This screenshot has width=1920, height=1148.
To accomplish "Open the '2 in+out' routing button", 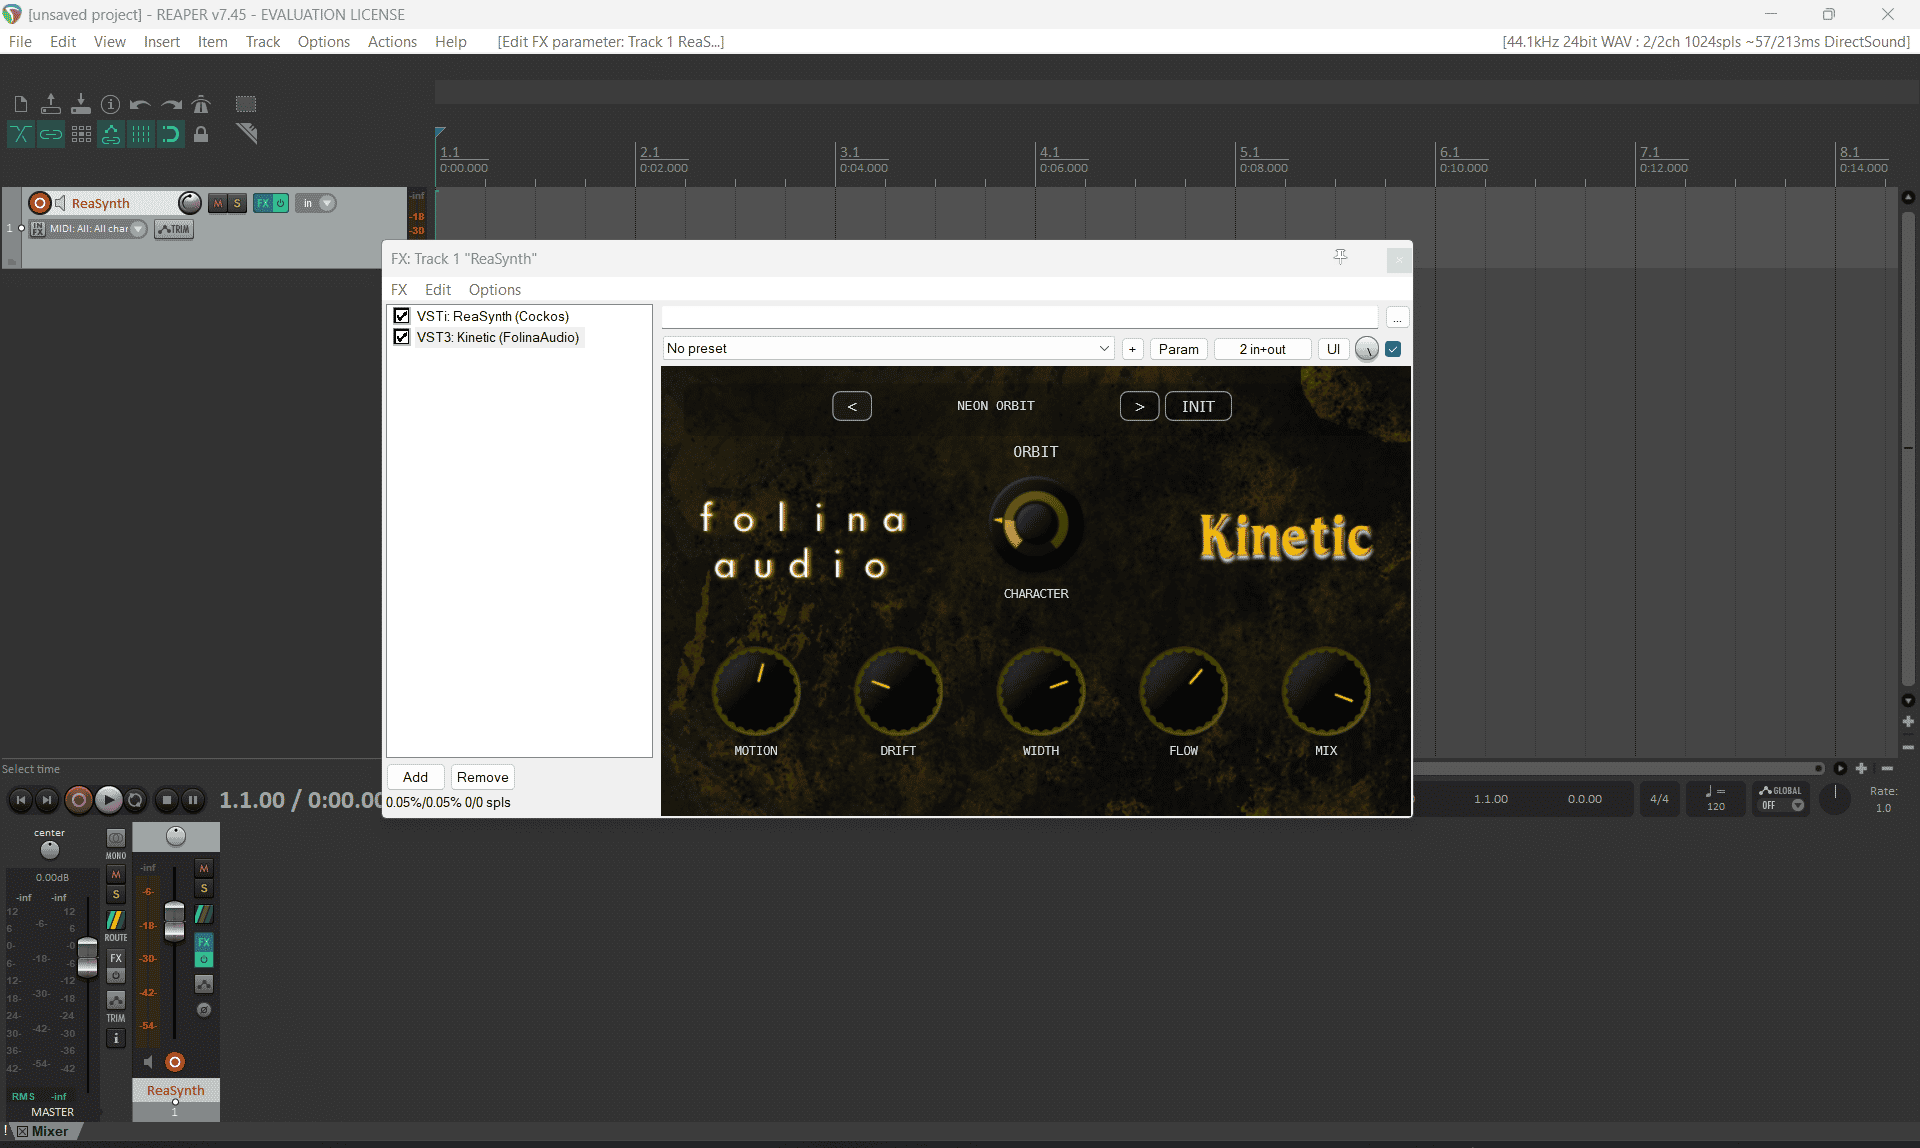I will click(1262, 349).
